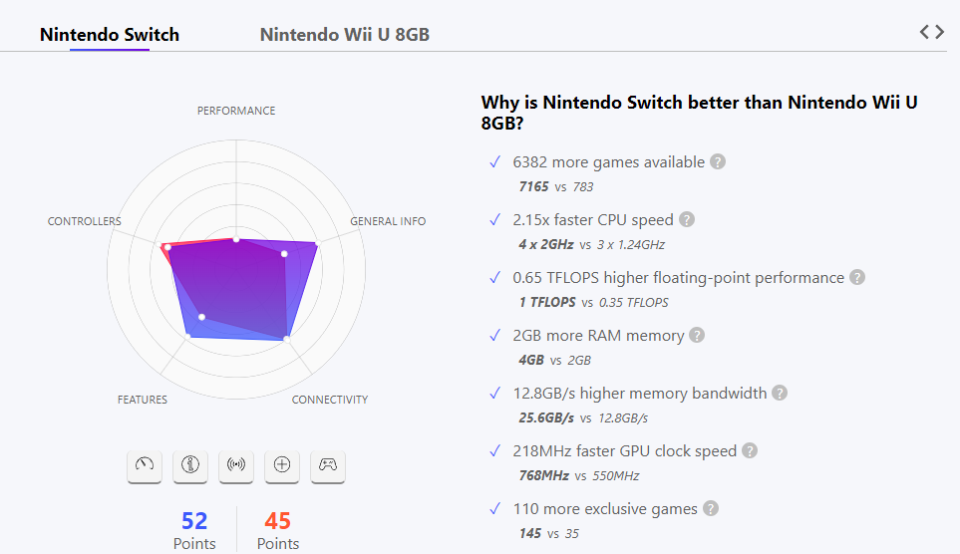Show info for 2GB more RAM memory
This screenshot has height=554, width=960.
[x=697, y=336]
